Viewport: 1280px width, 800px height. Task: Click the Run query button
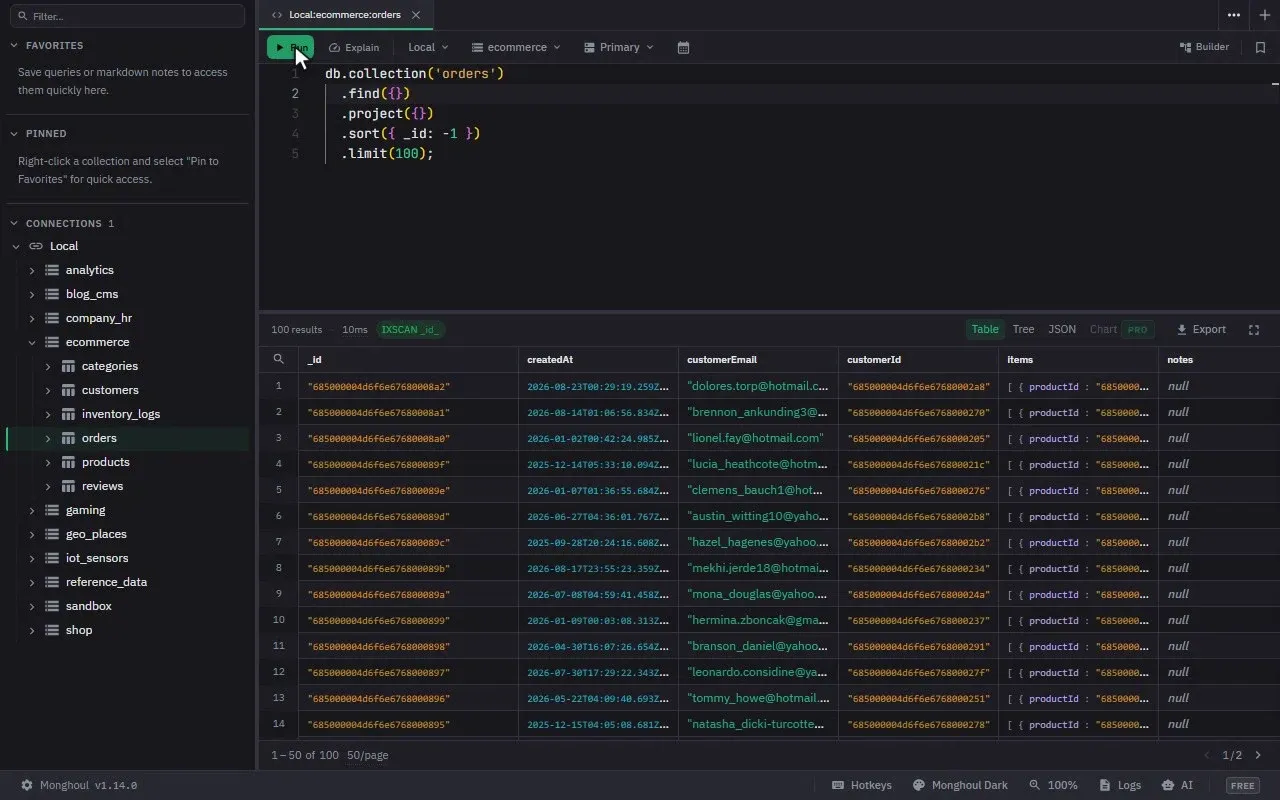[290, 47]
